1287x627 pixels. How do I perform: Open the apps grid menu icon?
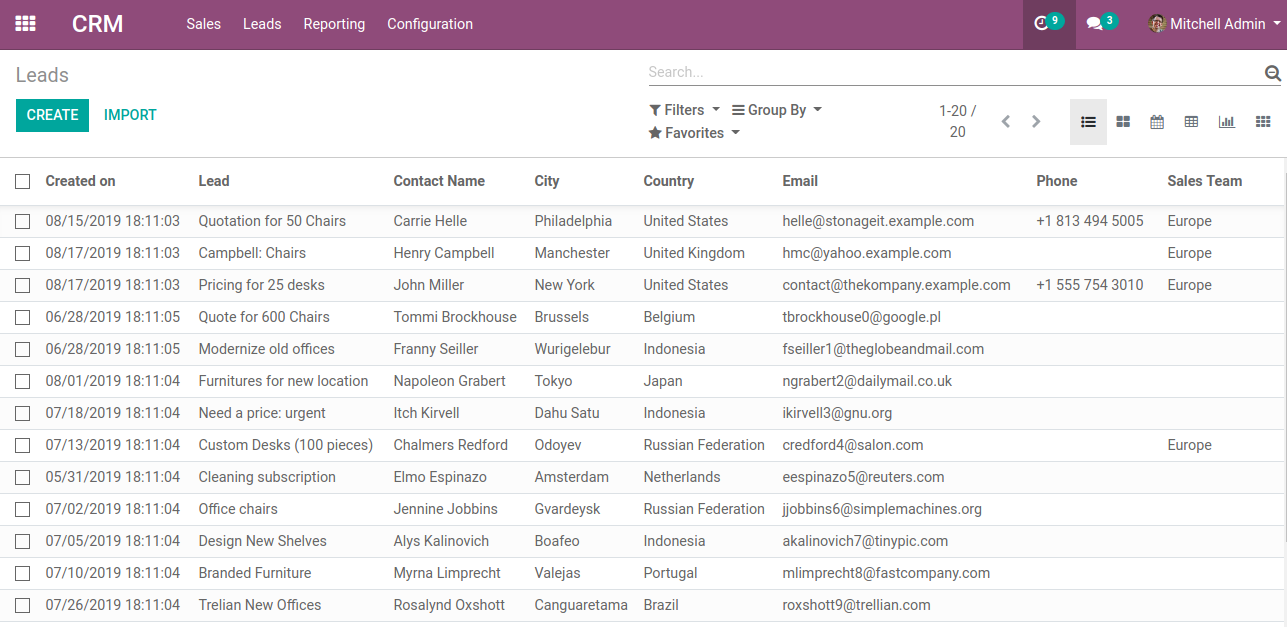25,24
